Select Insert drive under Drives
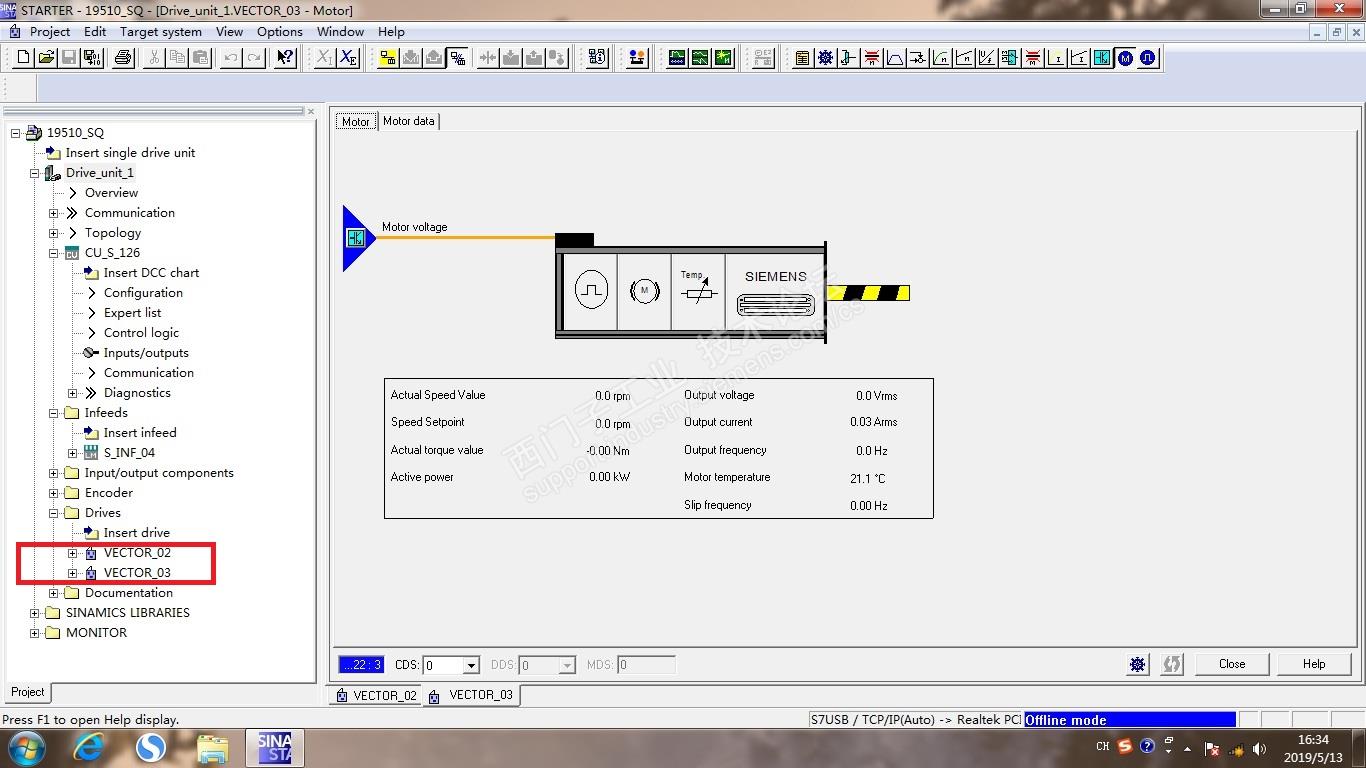This screenshot has height=768, width=1366. [137, 533]
